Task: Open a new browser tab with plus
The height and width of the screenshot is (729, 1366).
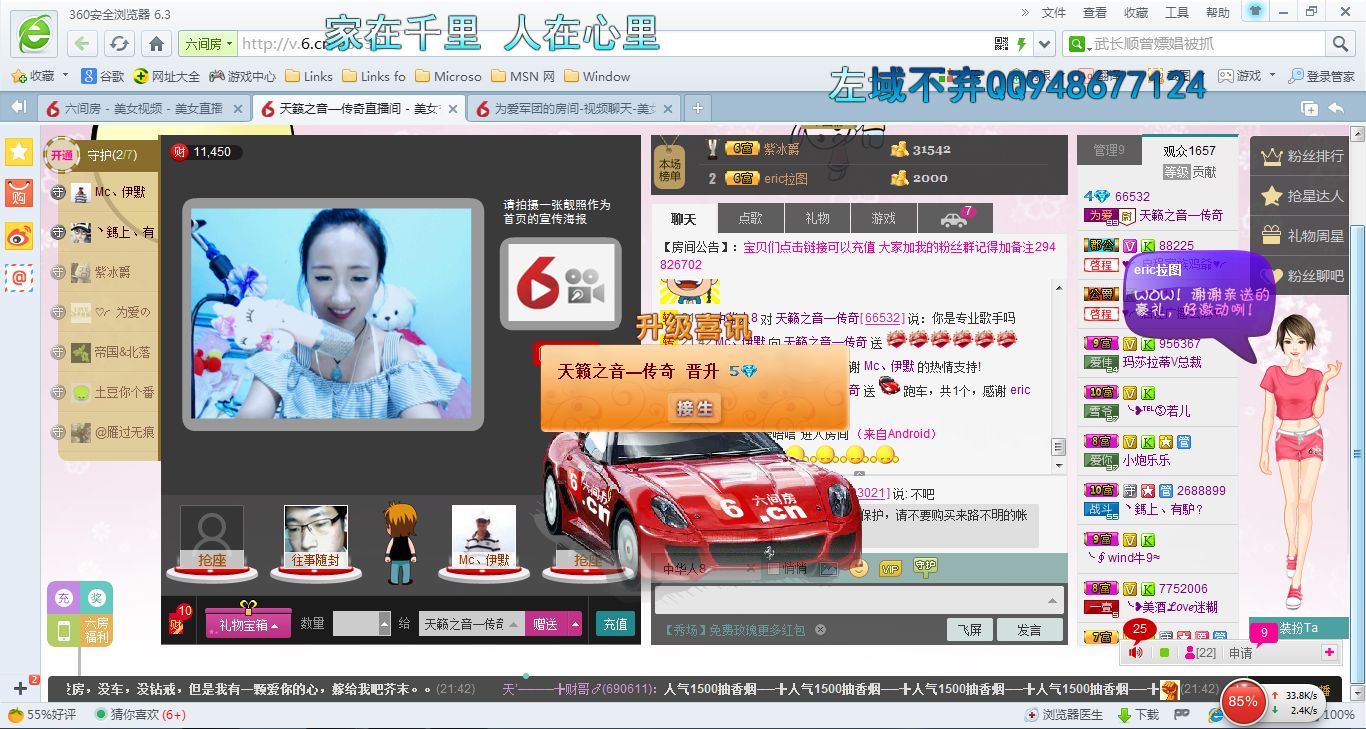Action: [698, 109]
